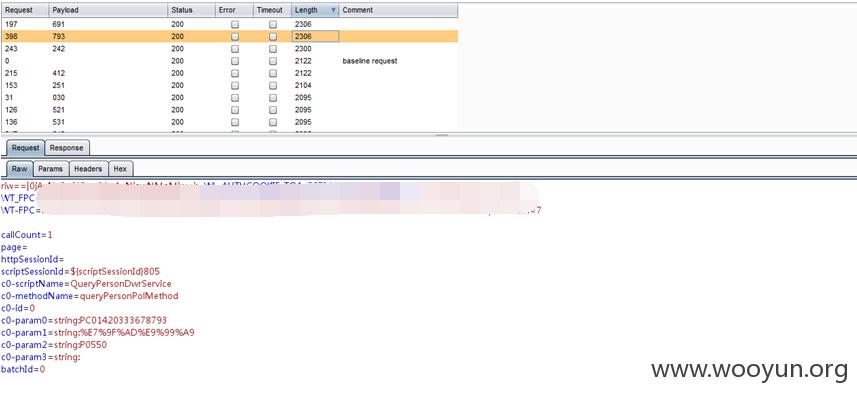Screen dimensions: 857x398
Task: Open the Hex view tab
Action: coord(120,169)
